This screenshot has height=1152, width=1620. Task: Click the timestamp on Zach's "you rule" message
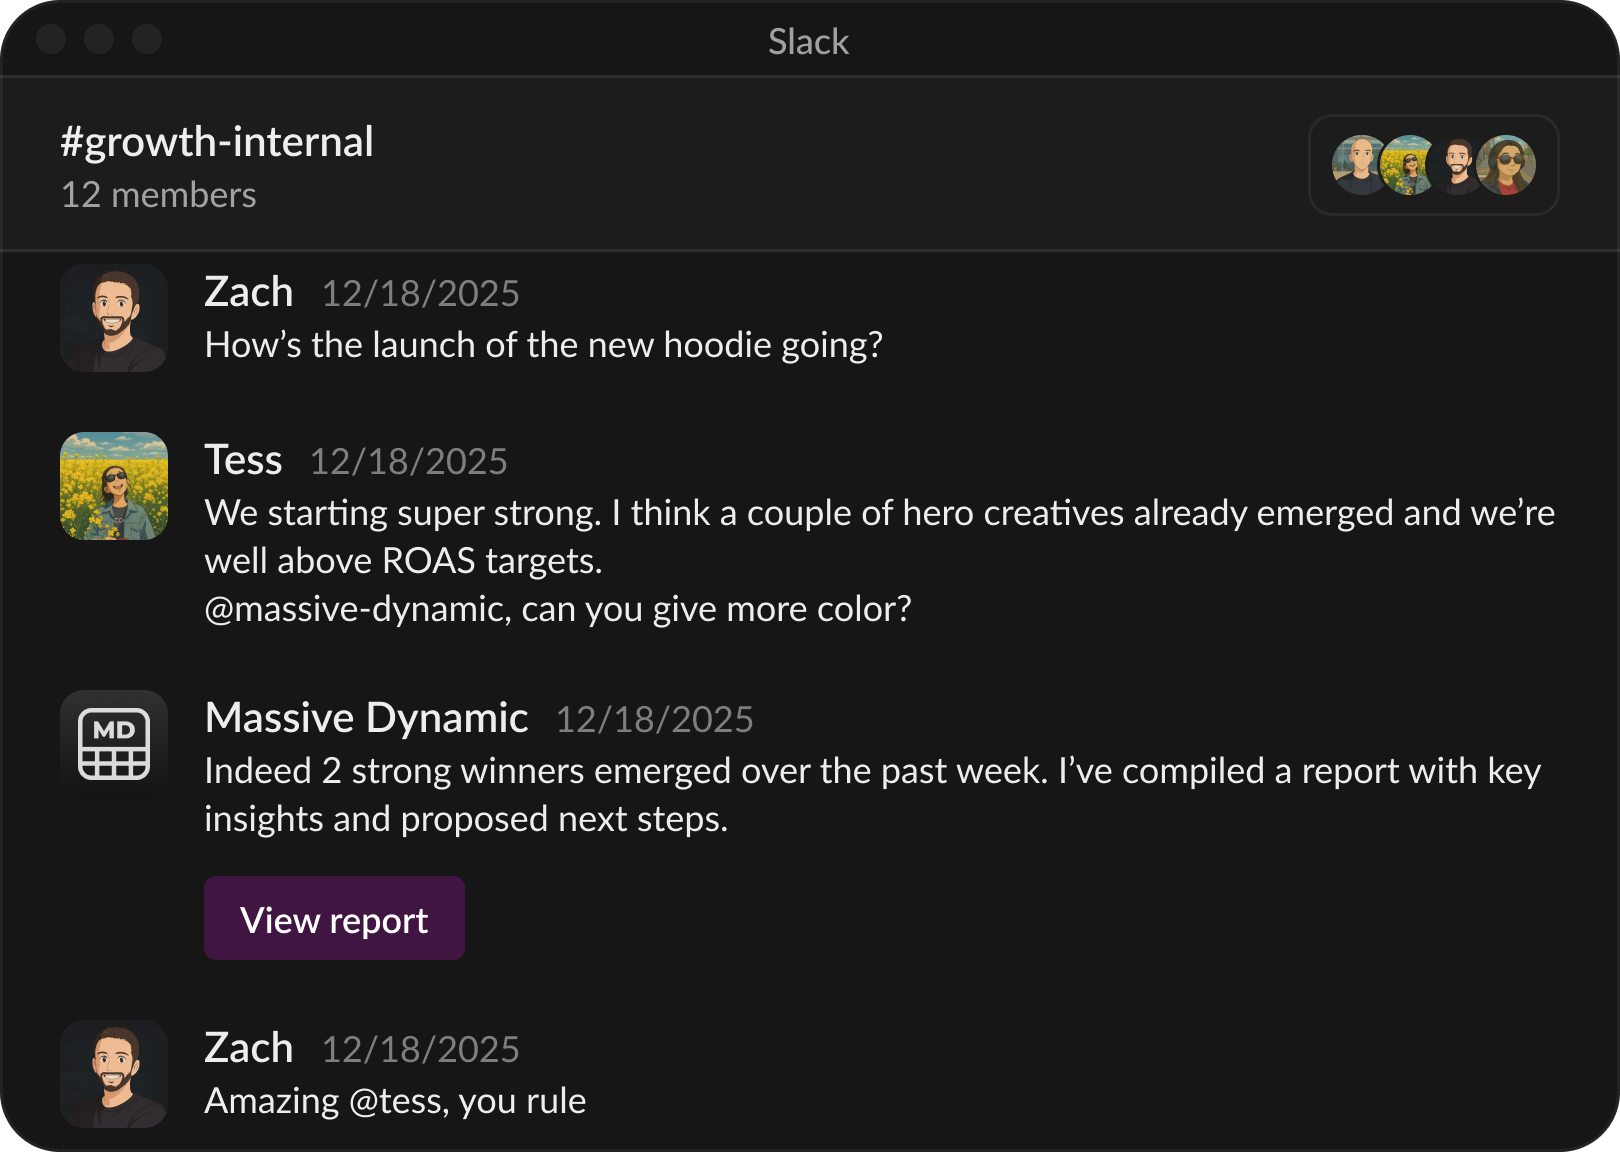pyautogui.click(x=420, y=1050)
